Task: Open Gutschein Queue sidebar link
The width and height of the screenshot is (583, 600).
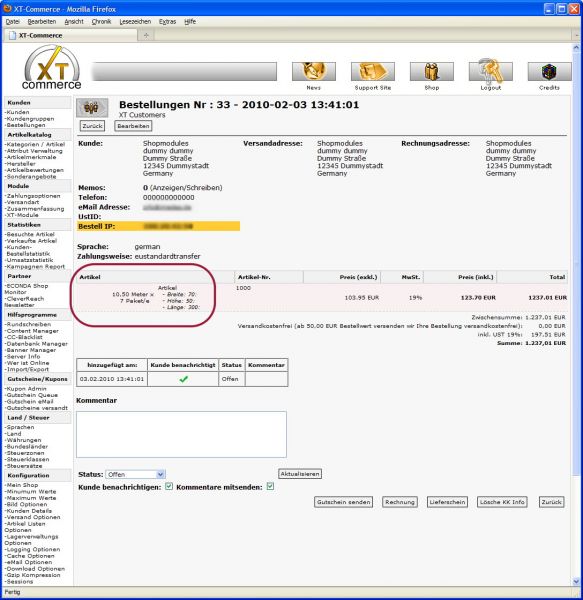Action: tap(31, 395)
